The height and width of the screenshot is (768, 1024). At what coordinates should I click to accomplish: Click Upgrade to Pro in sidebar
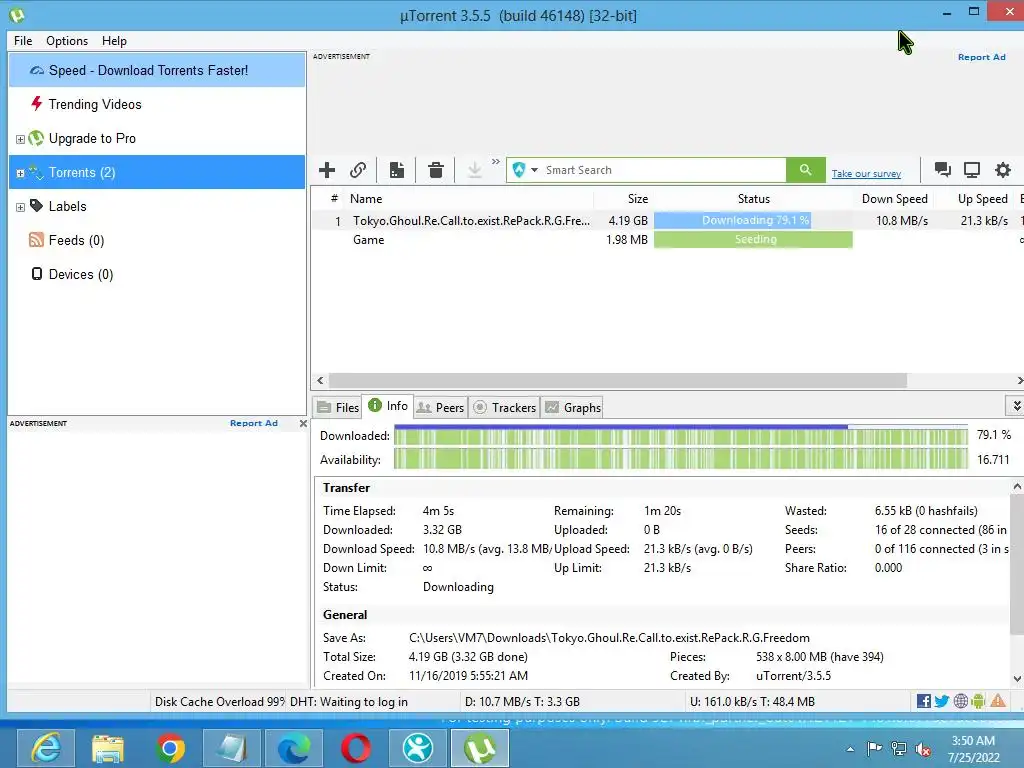click(x=92, y=138)
